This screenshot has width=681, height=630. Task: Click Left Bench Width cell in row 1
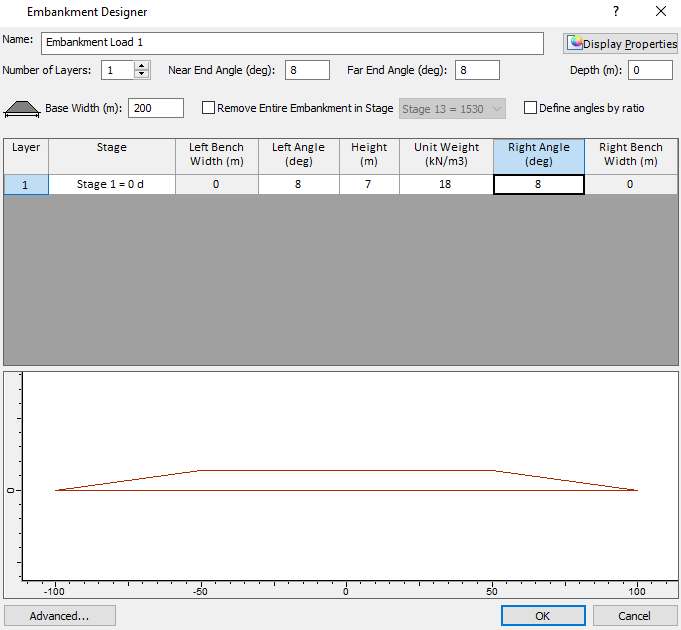tap(217, 185)
